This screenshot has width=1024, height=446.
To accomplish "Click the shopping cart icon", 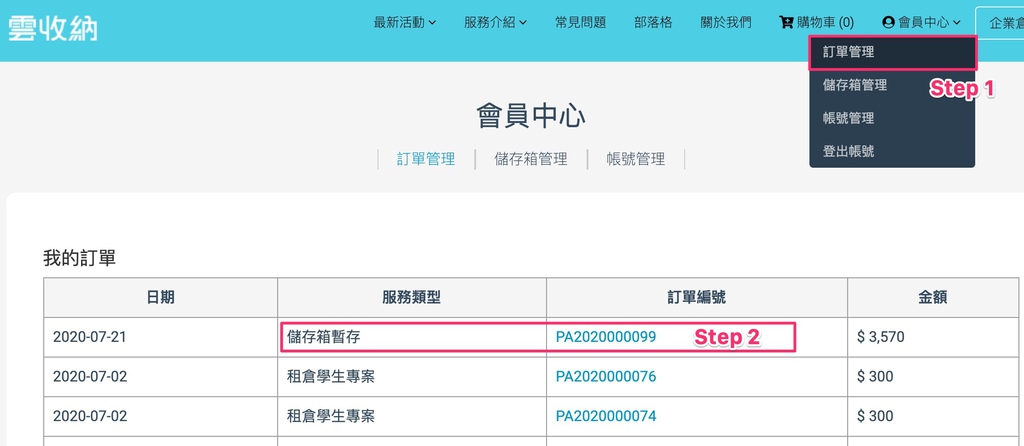I will [x=786, y=22].
